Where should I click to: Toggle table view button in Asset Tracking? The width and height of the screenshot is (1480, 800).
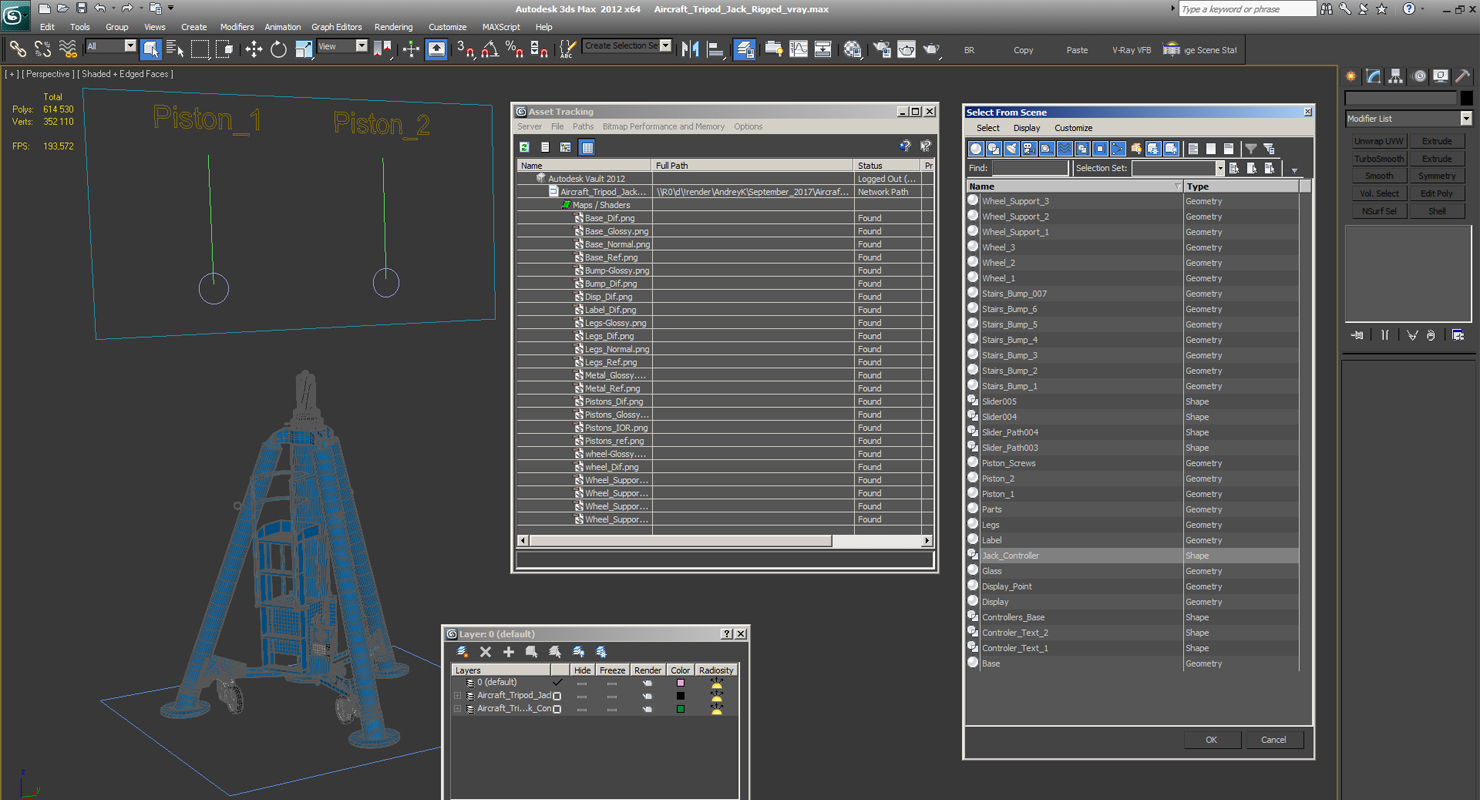(x=587, y=147)
